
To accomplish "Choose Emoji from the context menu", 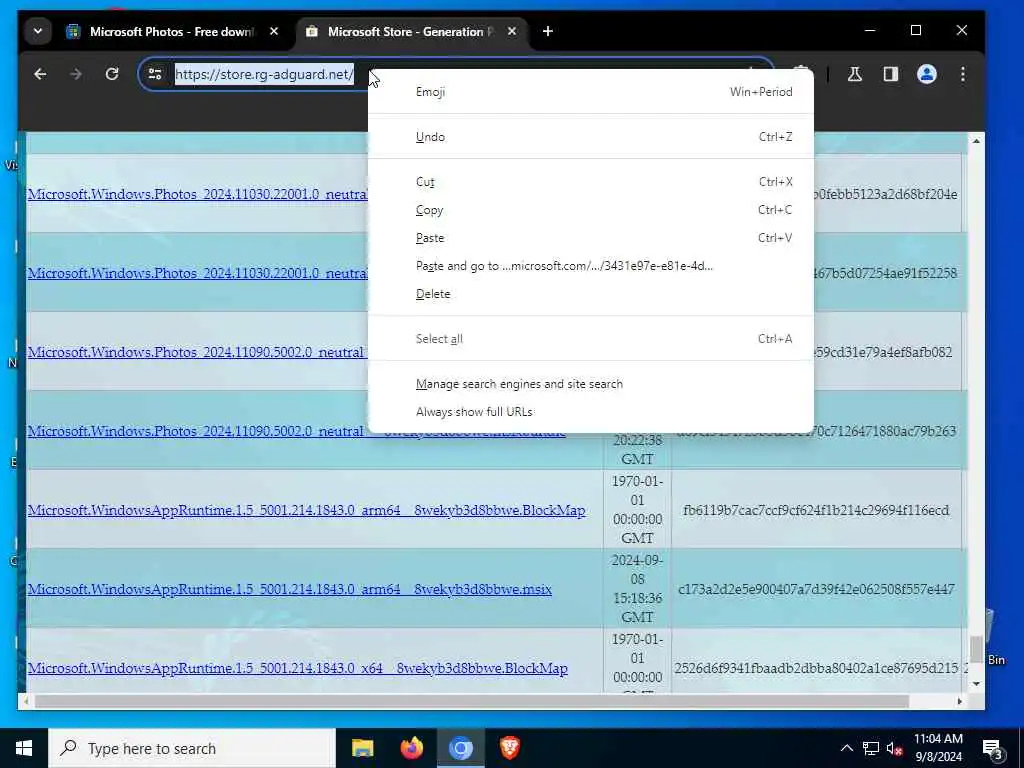I will coord(590,92).
